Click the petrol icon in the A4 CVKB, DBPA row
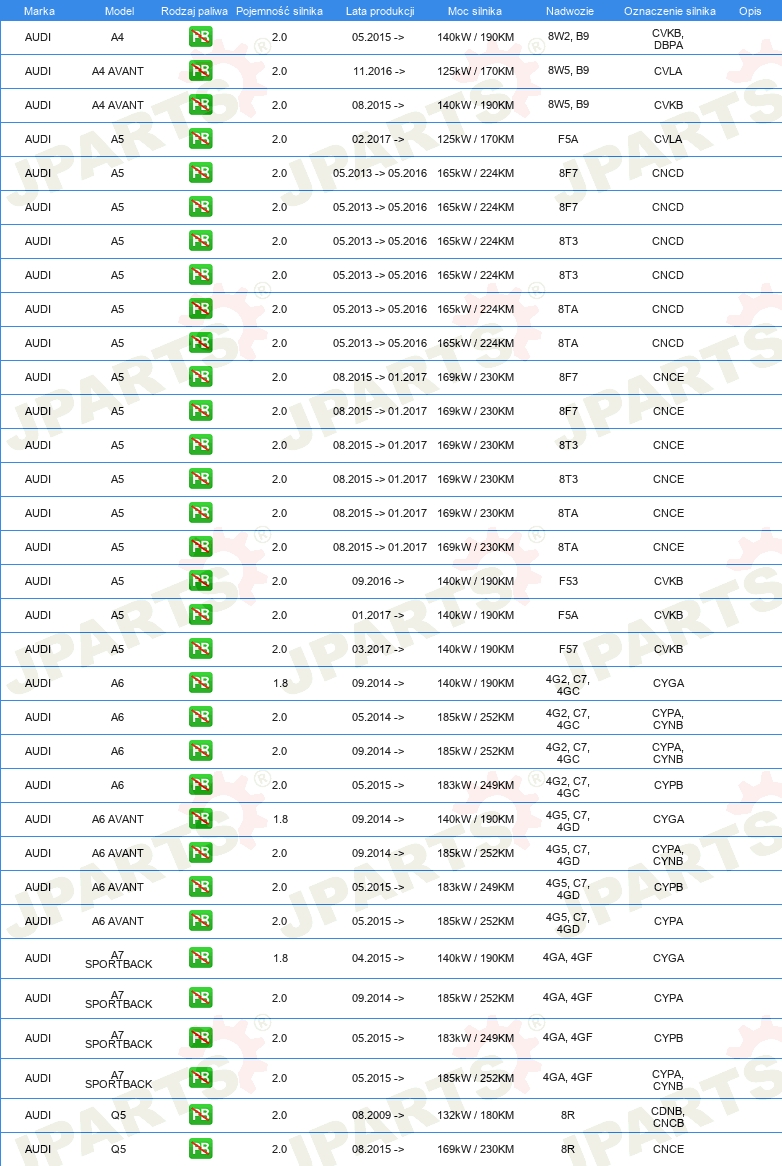The width and height of the screenshot is (782, 1166). 201,36
